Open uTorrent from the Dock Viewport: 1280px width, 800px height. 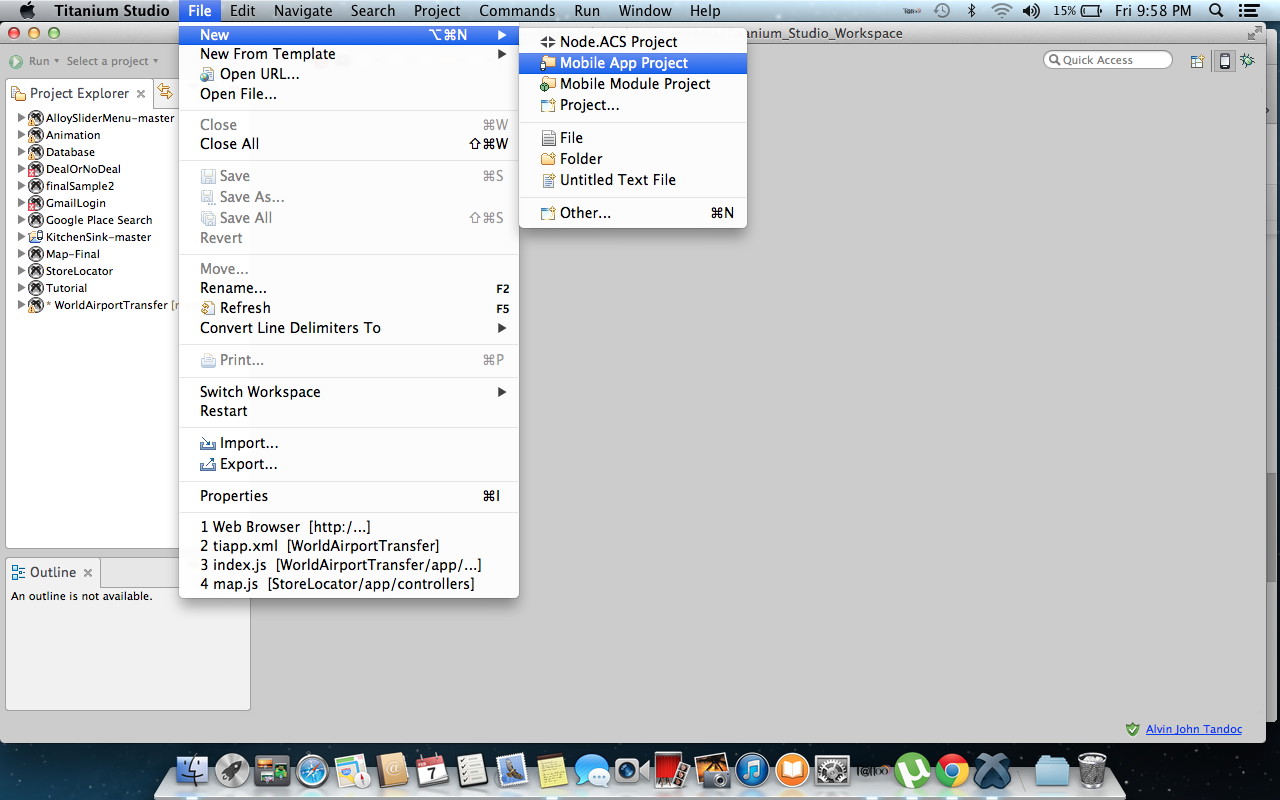click(x=912, y=770)
